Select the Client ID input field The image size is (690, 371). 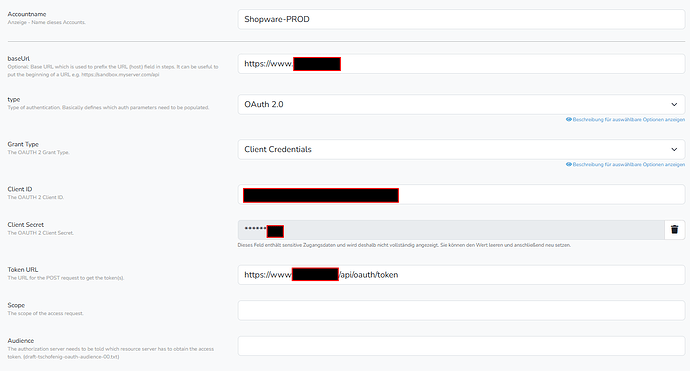click(461, 195)
